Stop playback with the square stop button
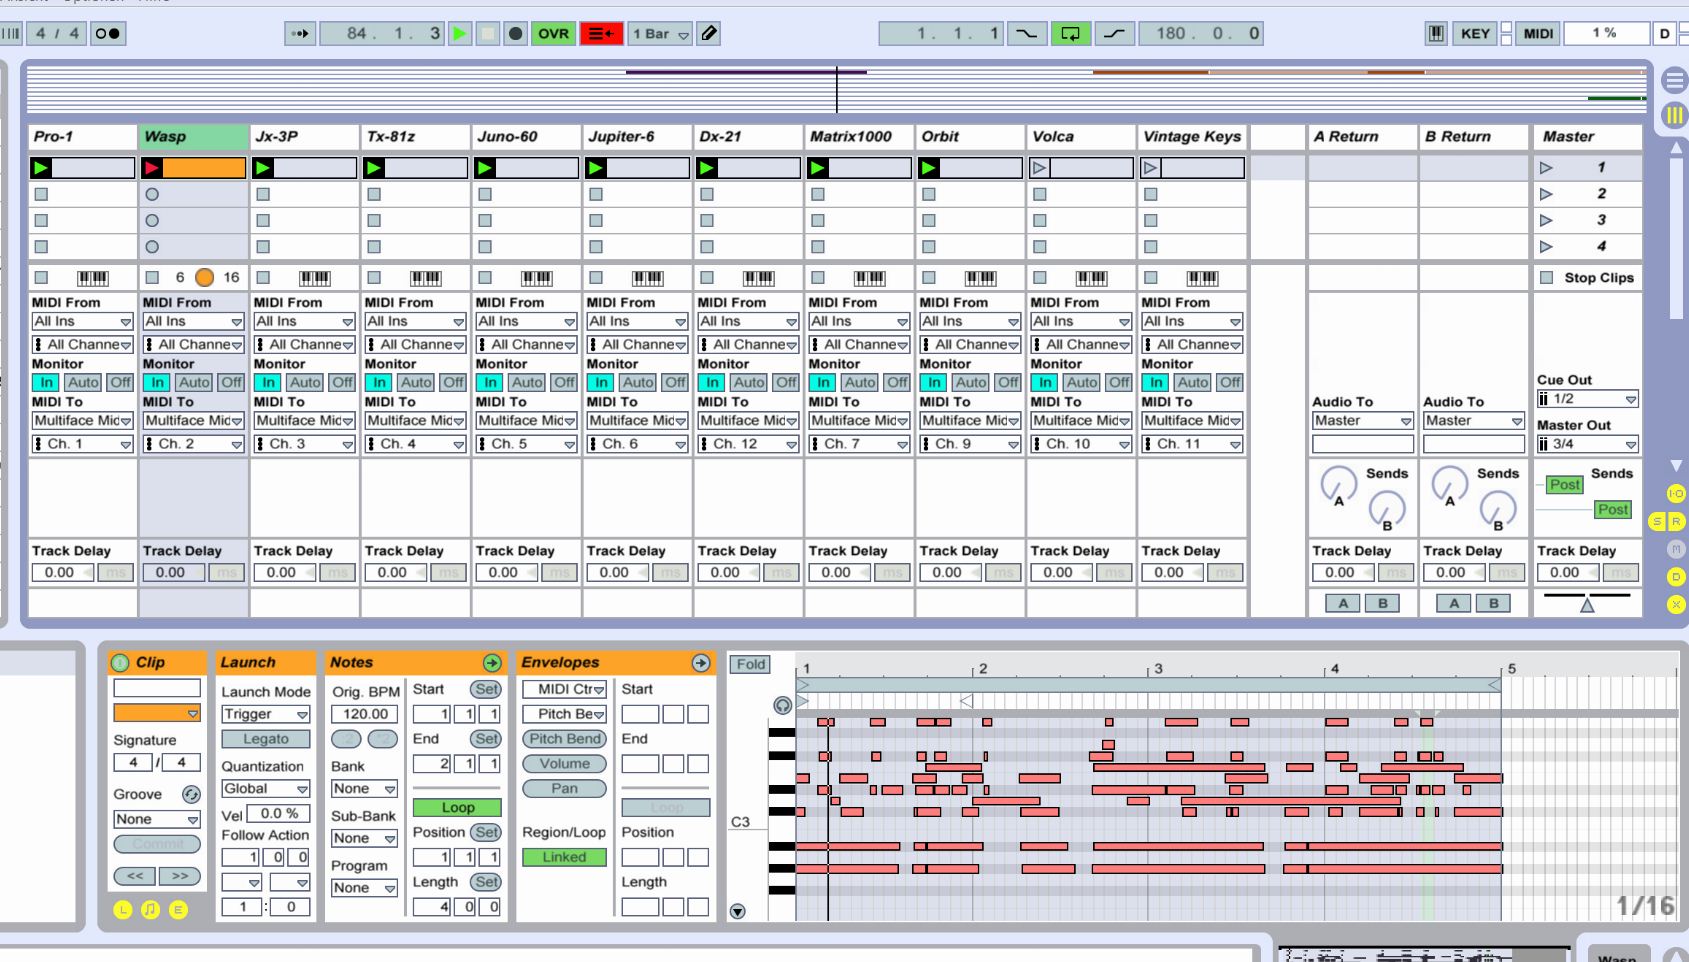 [x=488, y=33]
